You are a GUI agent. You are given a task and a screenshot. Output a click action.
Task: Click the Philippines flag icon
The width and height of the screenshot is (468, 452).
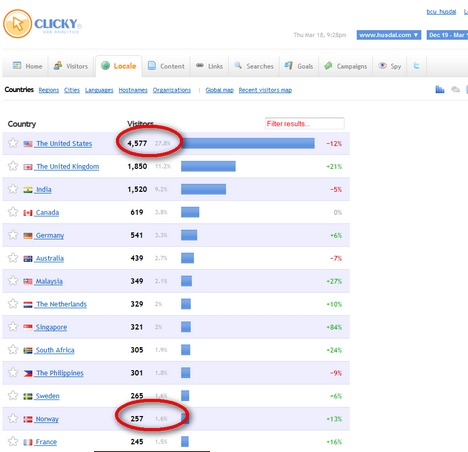tap(28, 373)
